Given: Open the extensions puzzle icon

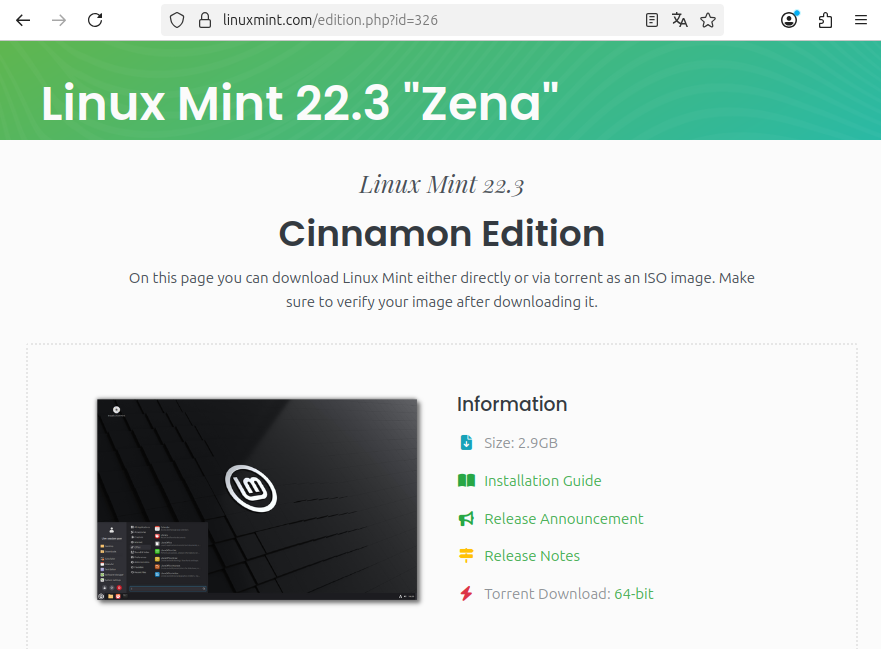Looking at the screenshot, I should (x=825, y=20).
